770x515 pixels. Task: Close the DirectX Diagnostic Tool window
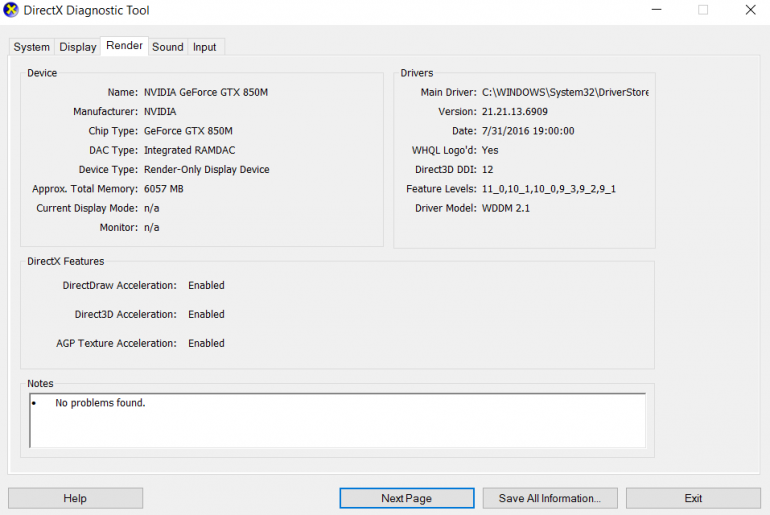(x=750, y=10)
